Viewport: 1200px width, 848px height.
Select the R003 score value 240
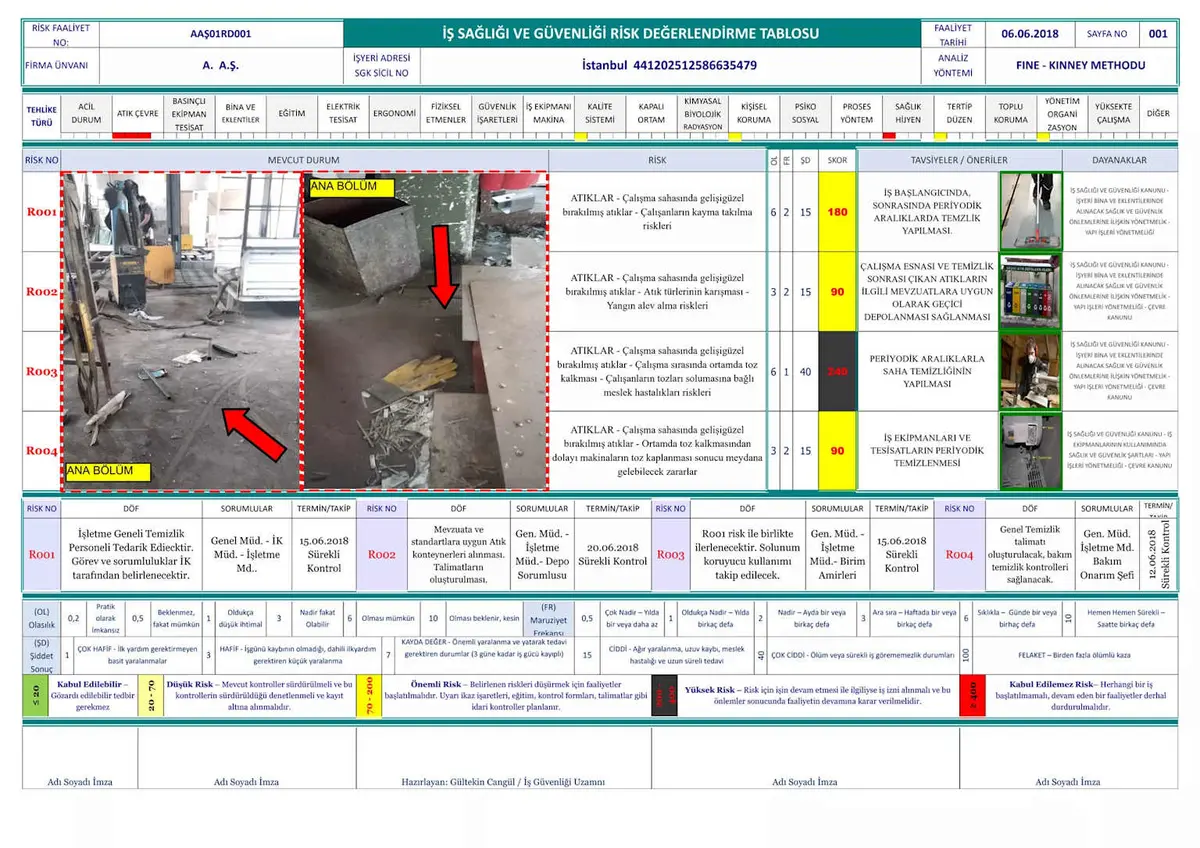[837, 371]
